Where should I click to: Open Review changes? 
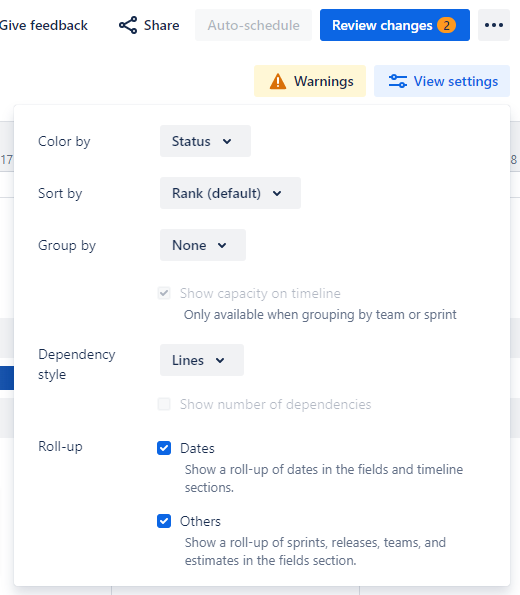[x=395, y=25]
